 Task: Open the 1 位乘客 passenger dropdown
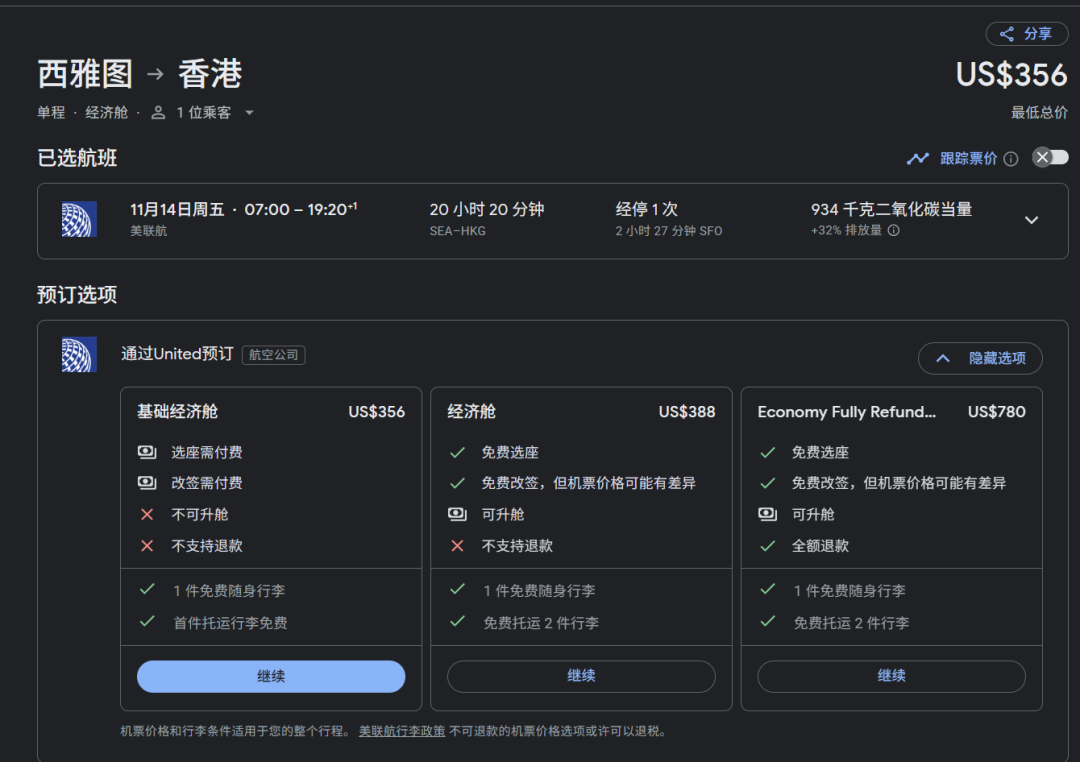coord(249,113)
